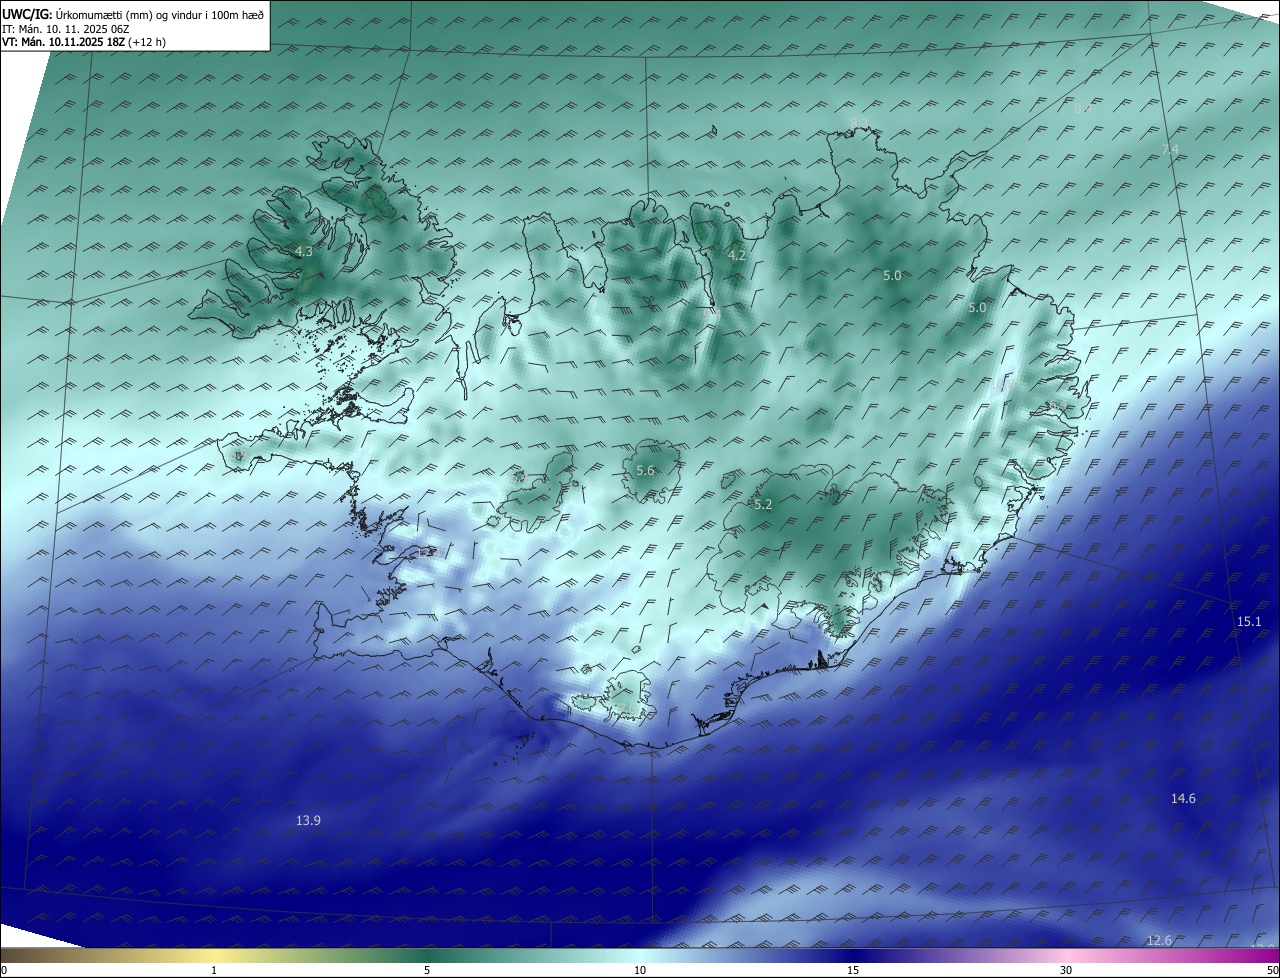Click the title 'Úrkomumætti (mm) og vindur í 100m hæð'
The image size is (1280, 978).
tap(160, 15)
